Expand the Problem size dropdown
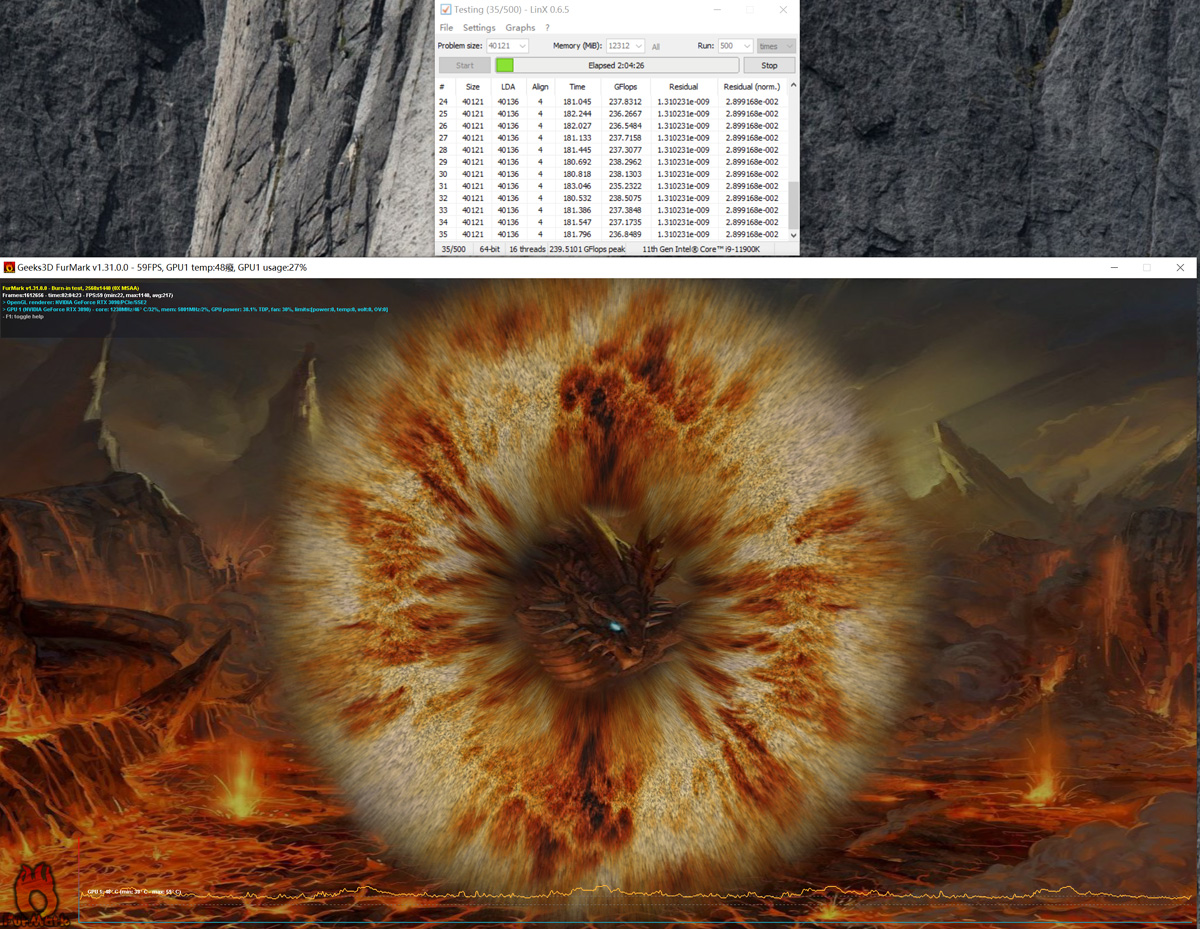 [x=521, y=46]
